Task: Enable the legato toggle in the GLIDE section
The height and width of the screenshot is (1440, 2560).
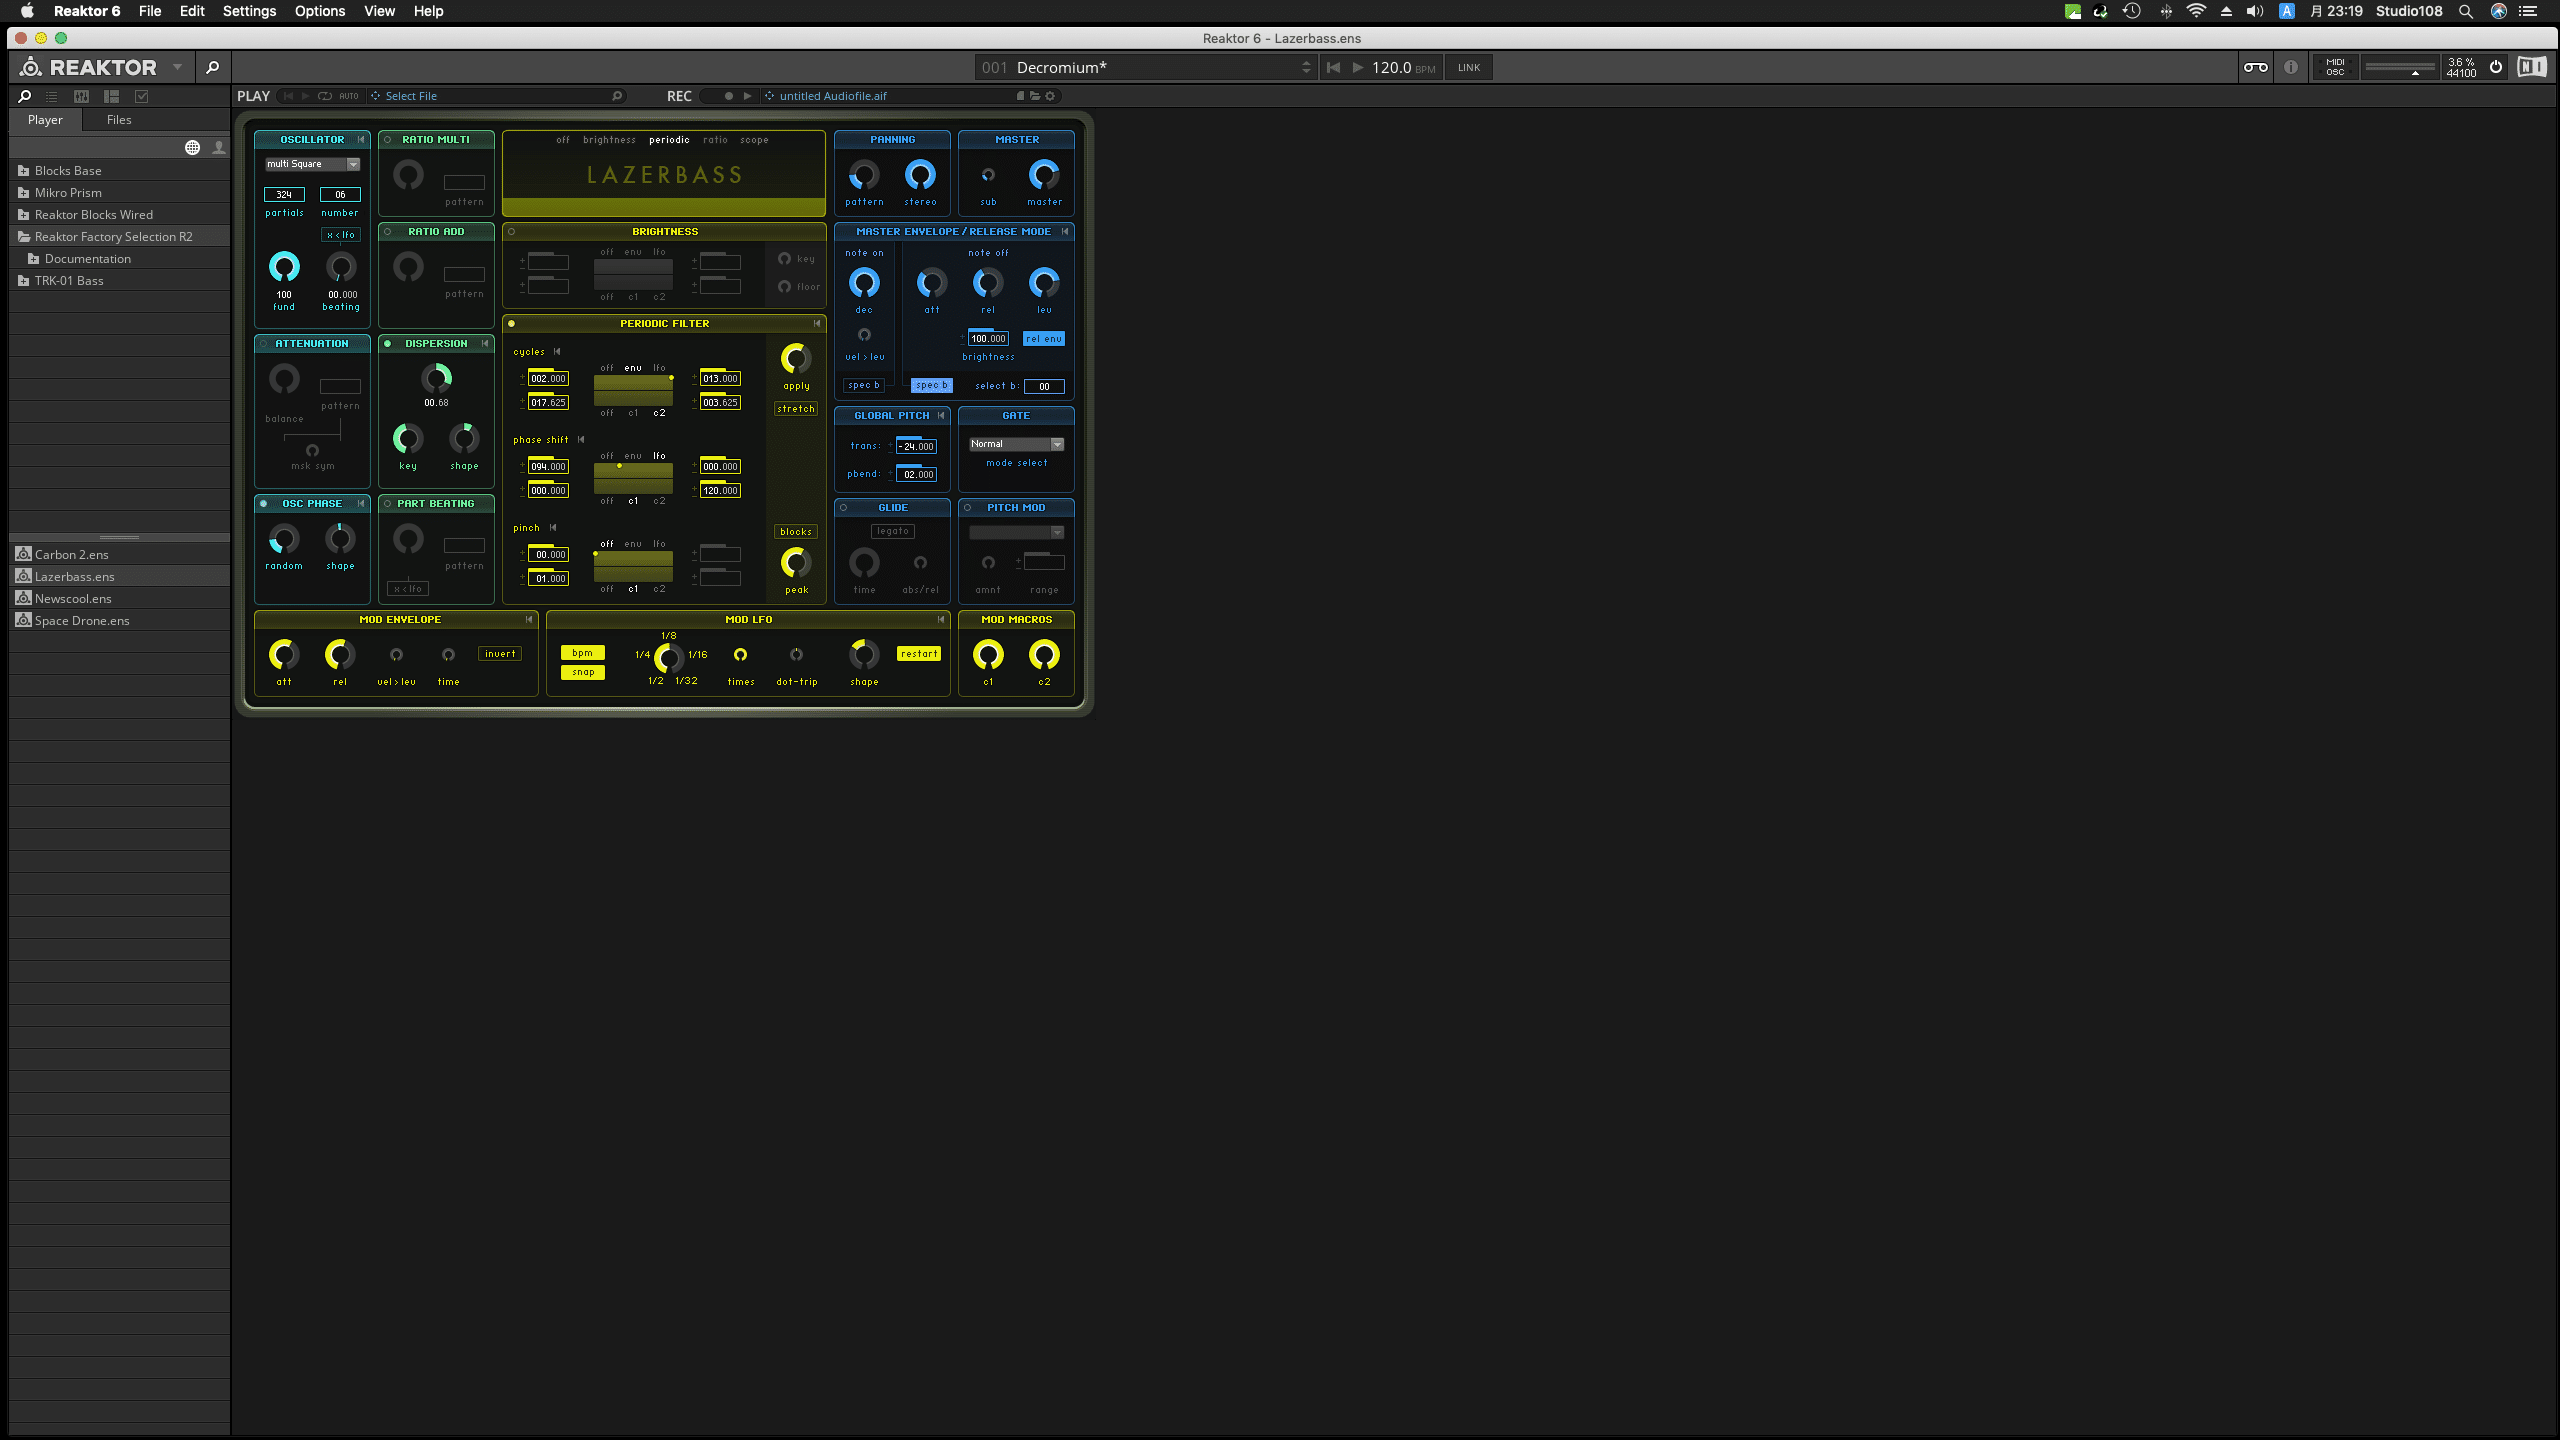Action: tap(891, 531)
